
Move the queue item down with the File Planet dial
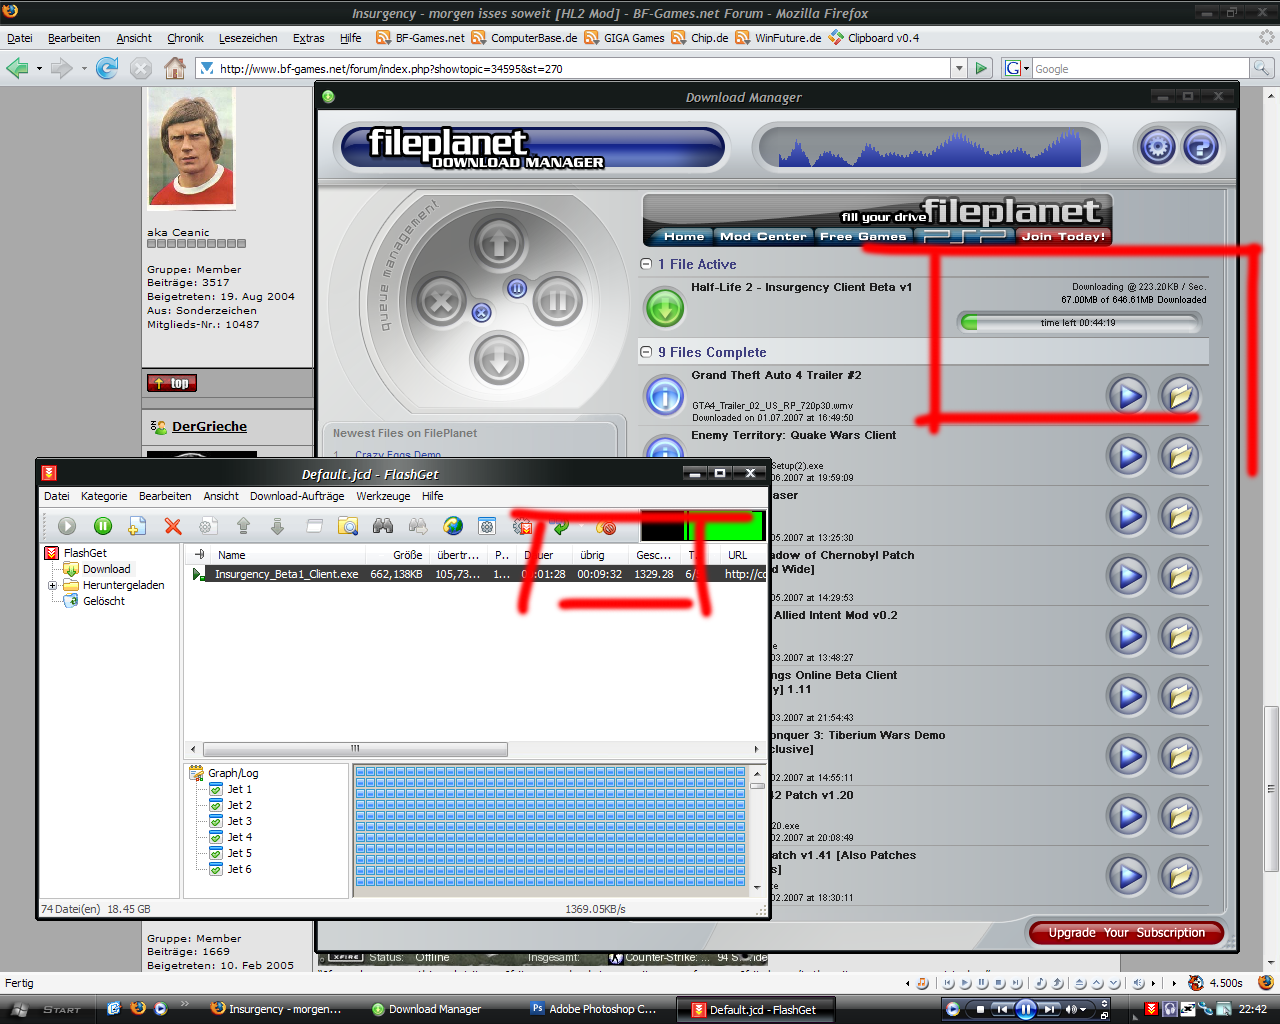[499, 359]
